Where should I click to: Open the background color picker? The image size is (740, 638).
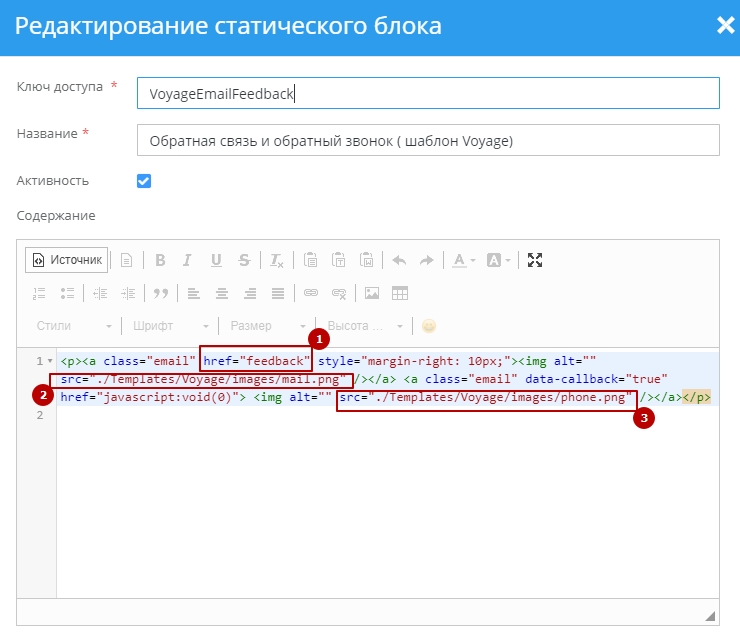tap(497, 260)
